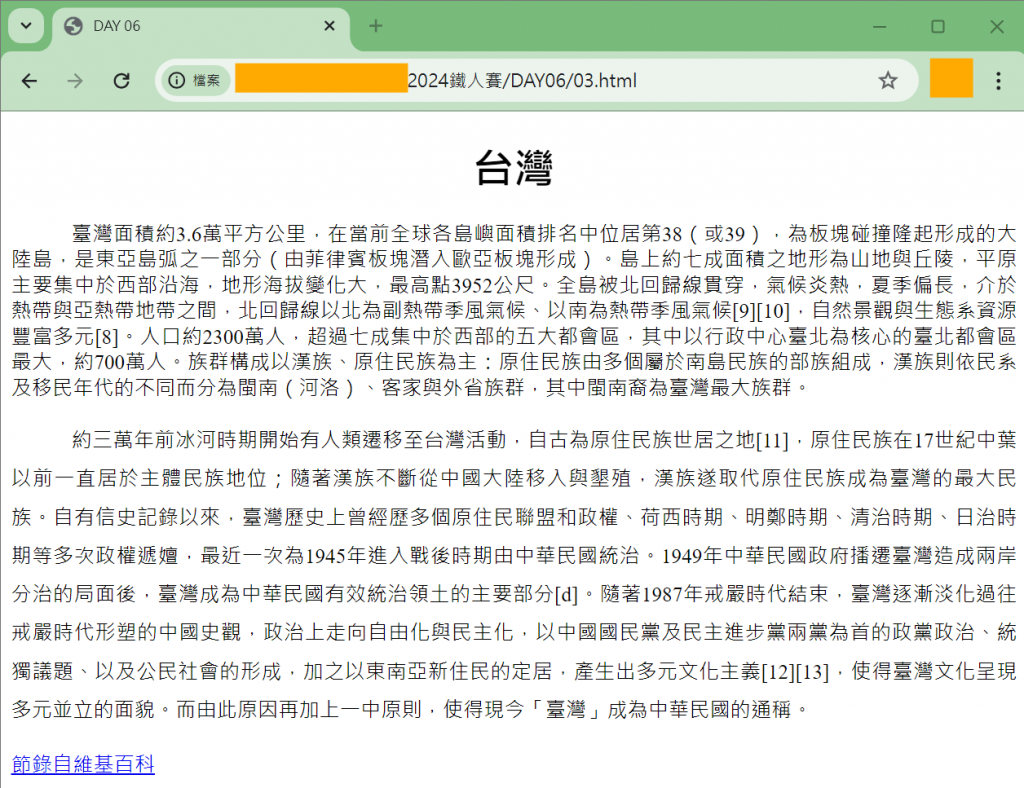Open the Chrome three-dot menu
Viewport: 1024px width, 788px height.
[x=998, y=80]
